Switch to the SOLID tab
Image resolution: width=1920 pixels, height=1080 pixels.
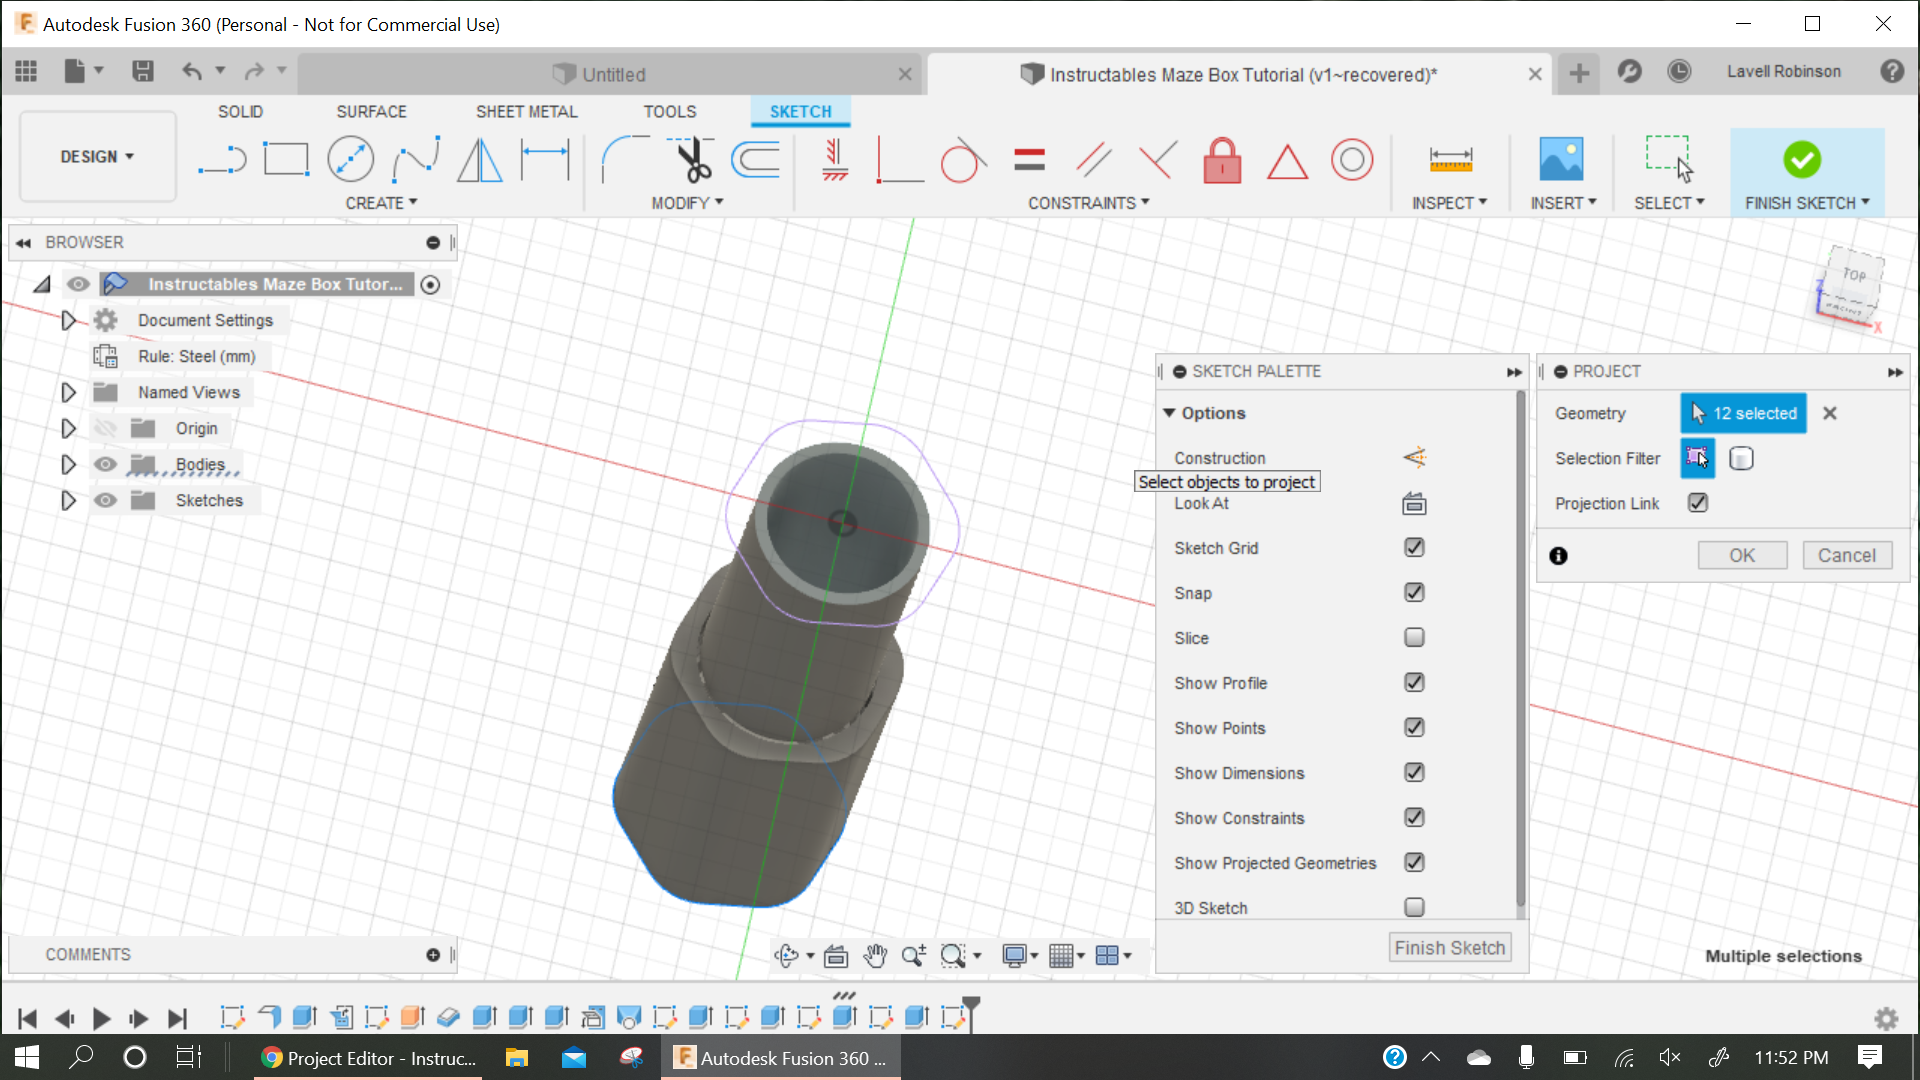tap(240, 112)
